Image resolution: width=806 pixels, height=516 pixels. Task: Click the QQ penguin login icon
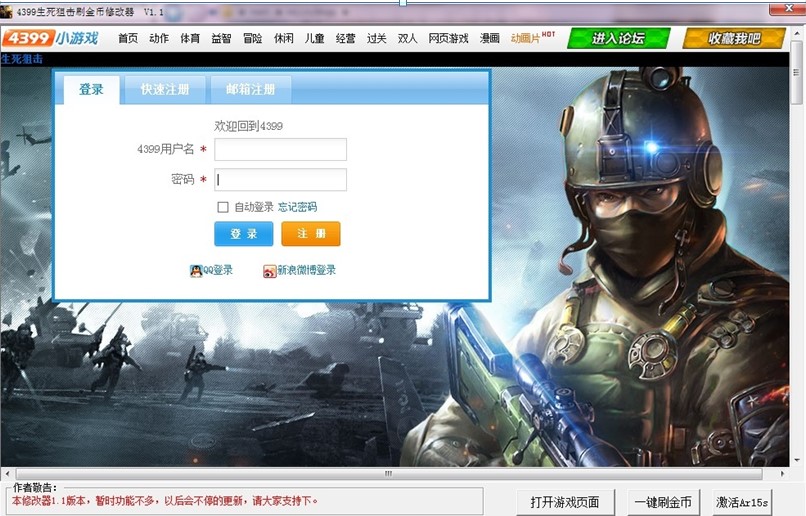point(196,271)
